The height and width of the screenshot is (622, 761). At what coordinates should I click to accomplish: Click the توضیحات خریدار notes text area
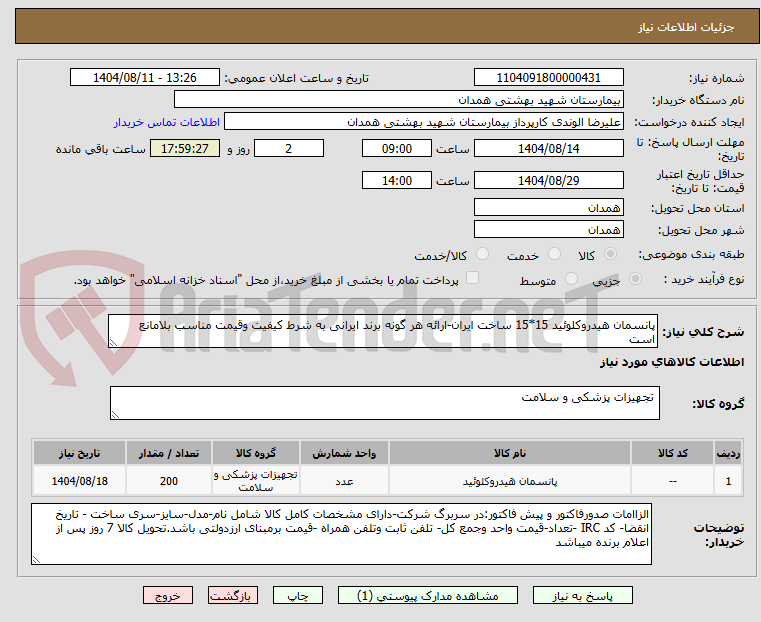coord(341,534)
